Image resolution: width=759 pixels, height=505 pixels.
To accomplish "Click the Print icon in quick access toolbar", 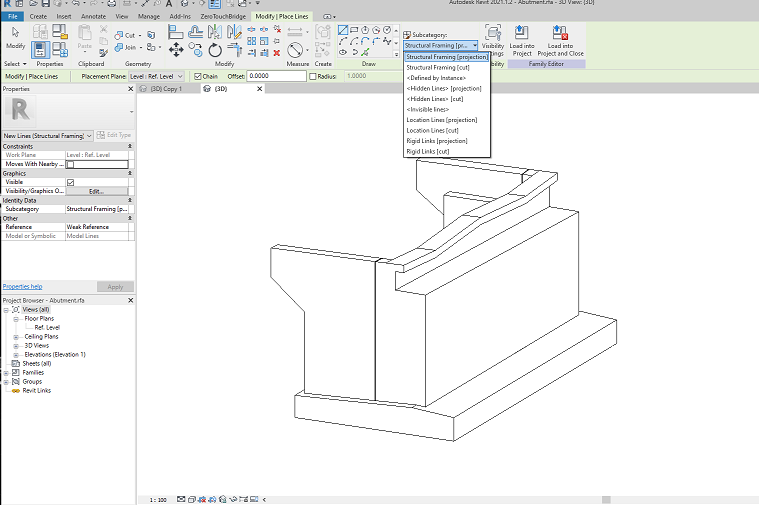I will click(x=112, y=3).
